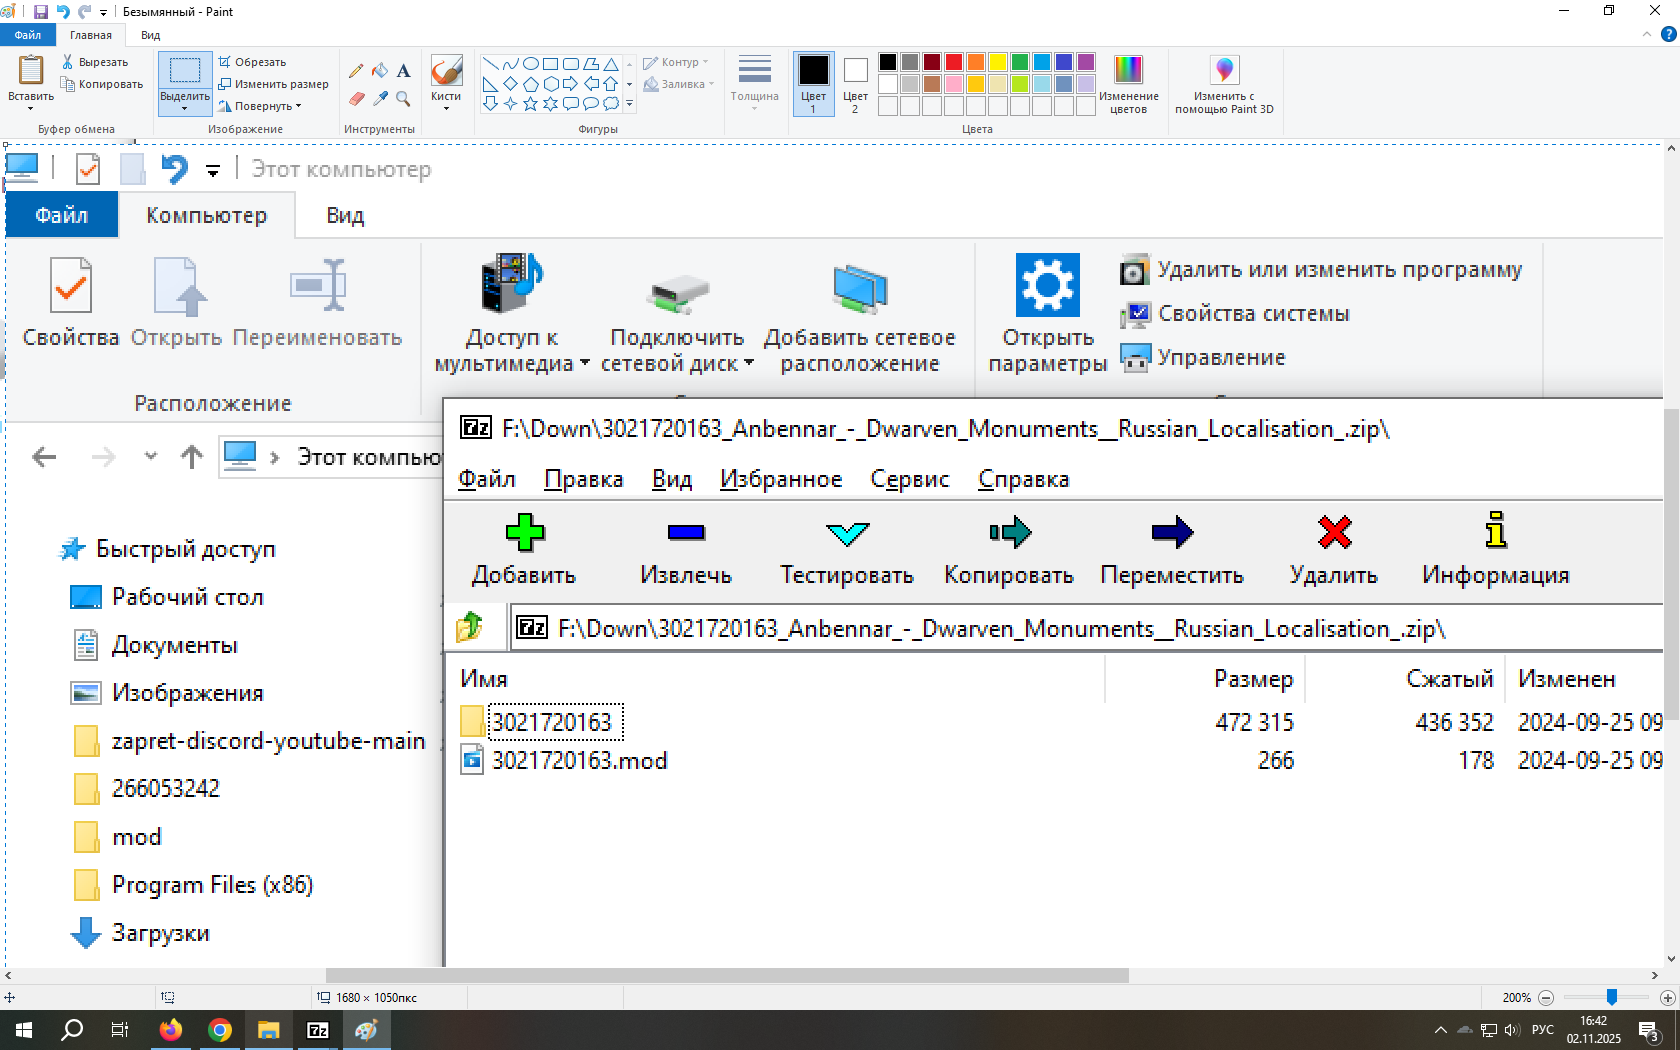Open the Выделить selection options arrow
The width and height of the screenshot is (1680, 1050).
pyautogui.click(x=185, y=108)
